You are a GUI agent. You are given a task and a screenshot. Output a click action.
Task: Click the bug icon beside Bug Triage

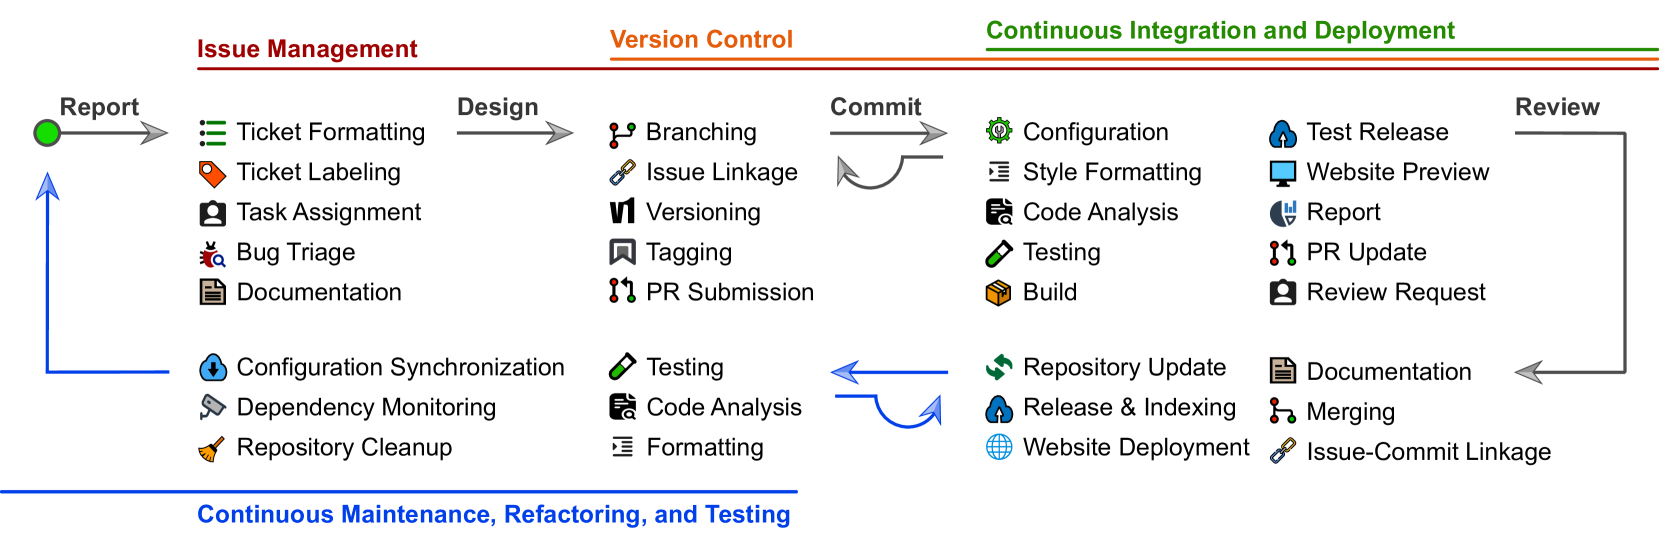[x=212, y=254]
